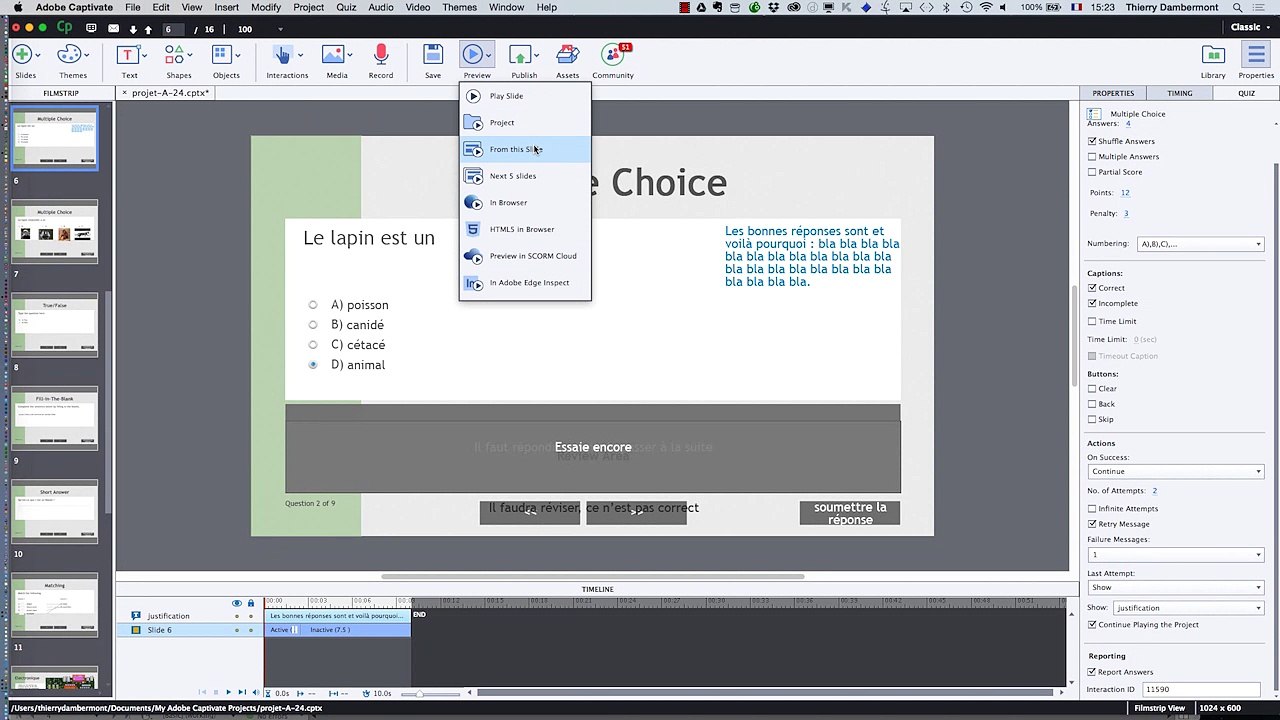Enable the Multiple Answers checkbox
Viewport: 1280px width, 720px height.
click(x=1092, y=156)
